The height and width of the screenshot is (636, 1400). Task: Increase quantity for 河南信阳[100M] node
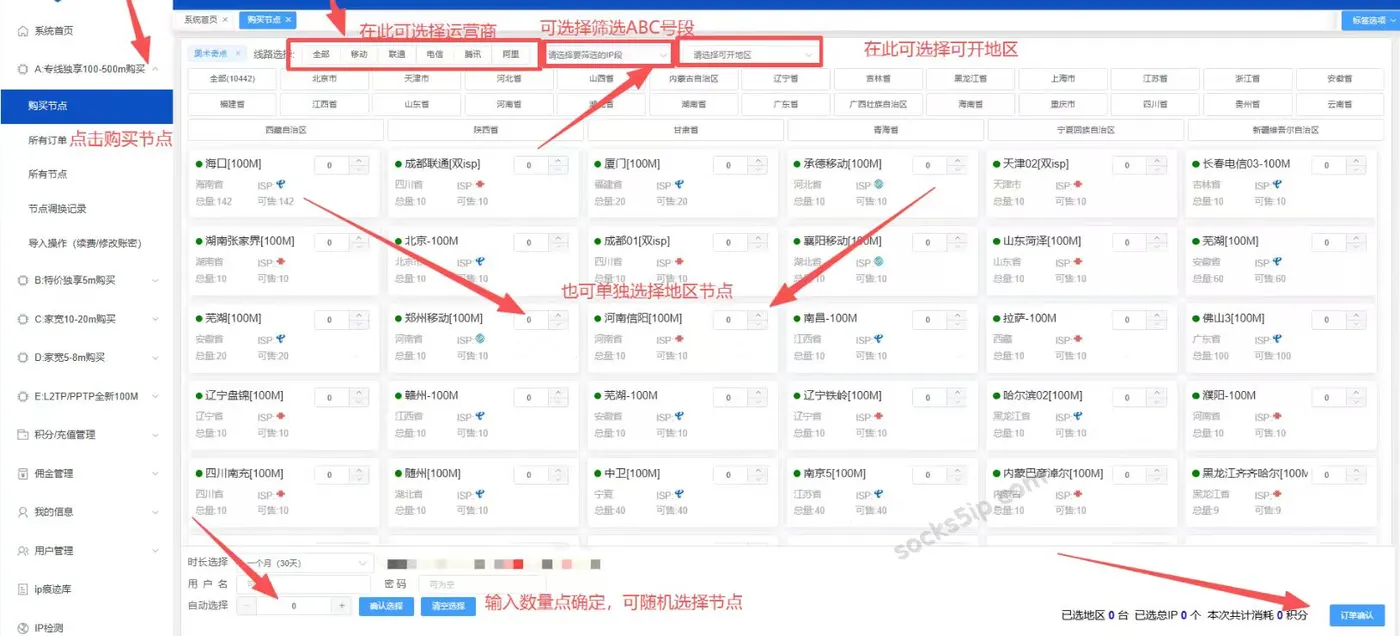click(758, 315)
